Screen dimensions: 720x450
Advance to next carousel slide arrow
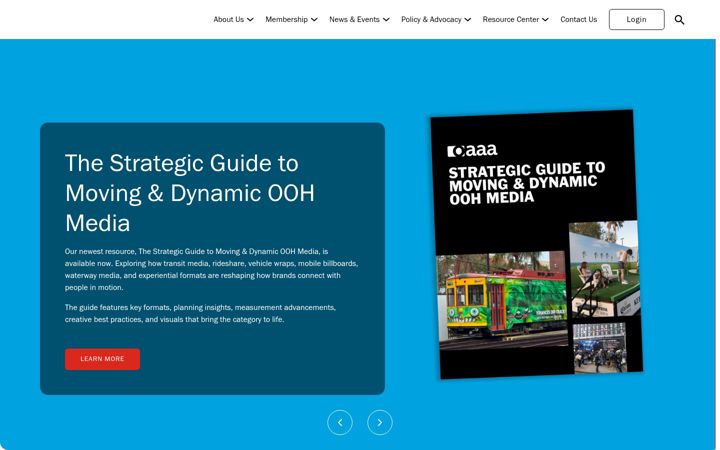380,422
